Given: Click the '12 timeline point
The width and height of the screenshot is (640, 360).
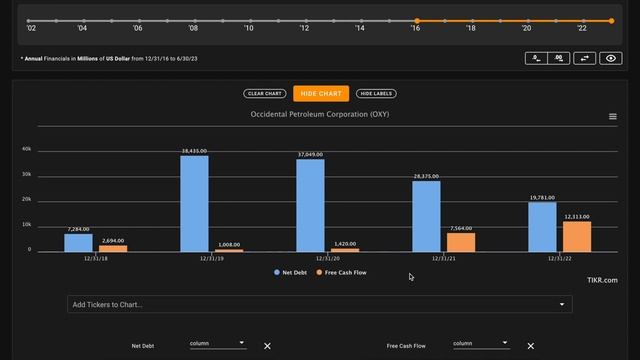Looking at the screenshot, I should 306,21.
